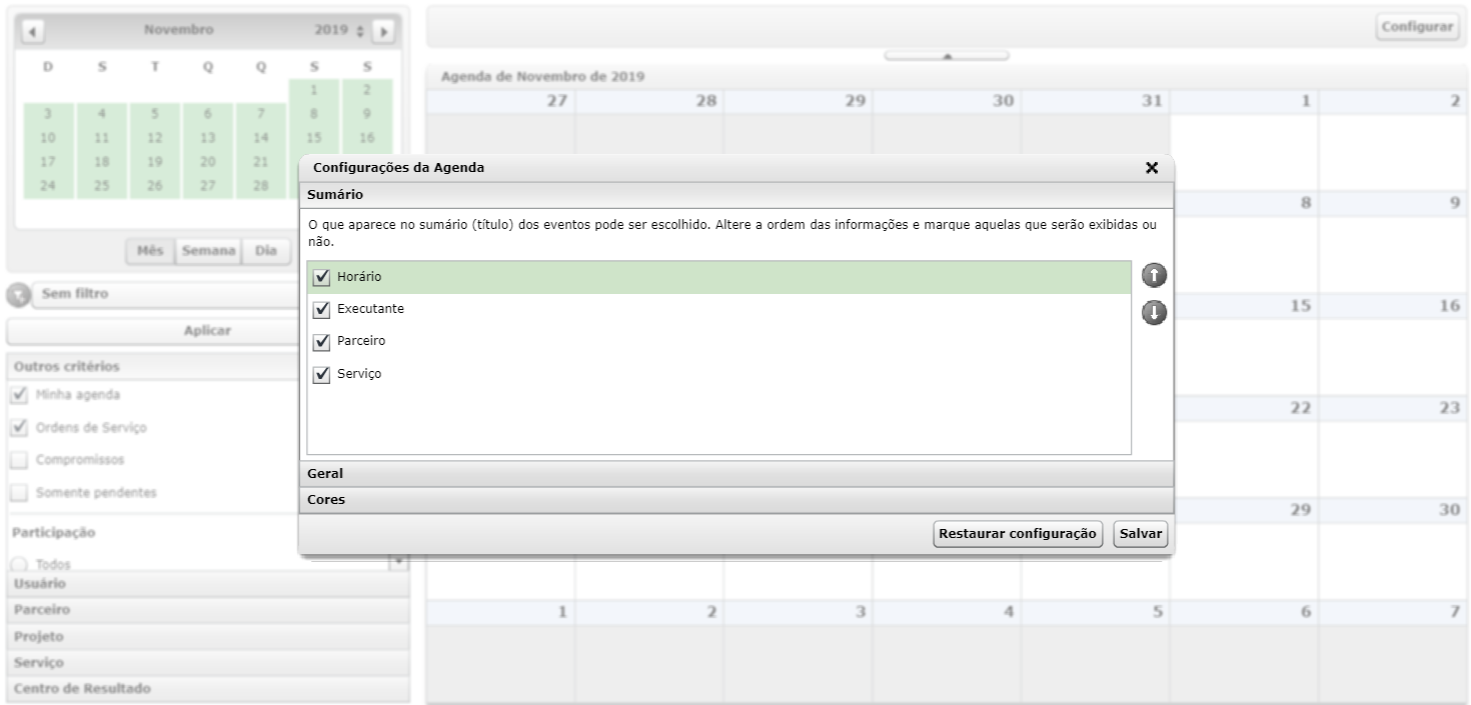Screen dimensions: 1471x705
Task: Click Restaurar configuração button
Action: [1017, 534]
